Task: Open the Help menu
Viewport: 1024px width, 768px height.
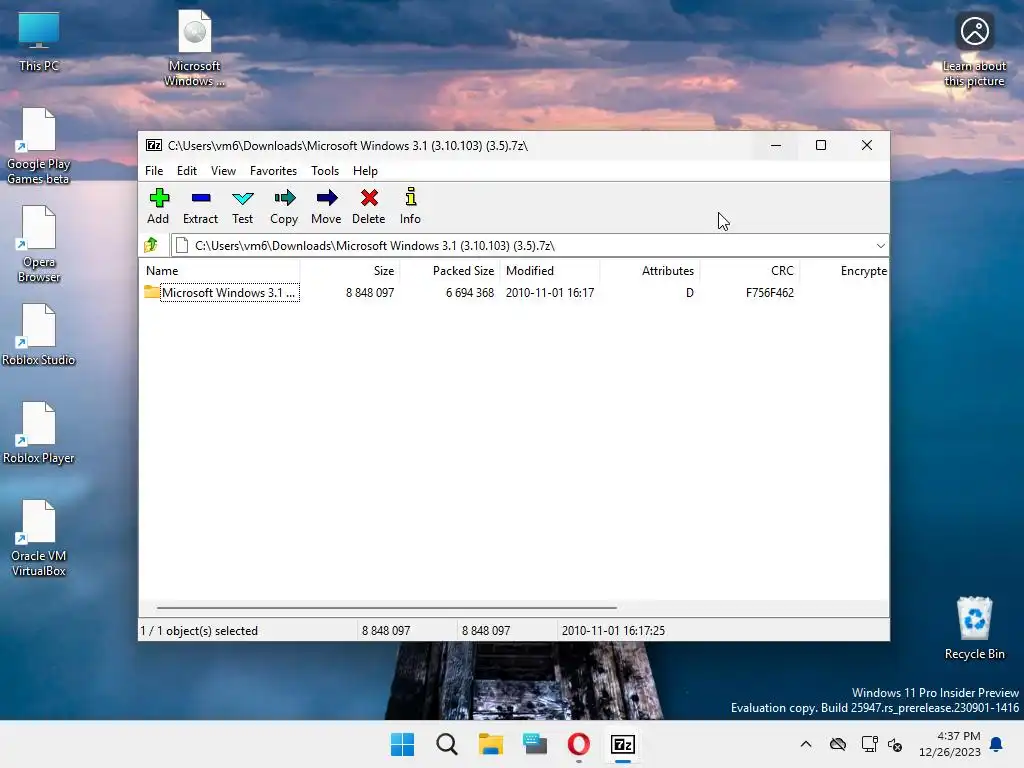Action: (365, 171)
